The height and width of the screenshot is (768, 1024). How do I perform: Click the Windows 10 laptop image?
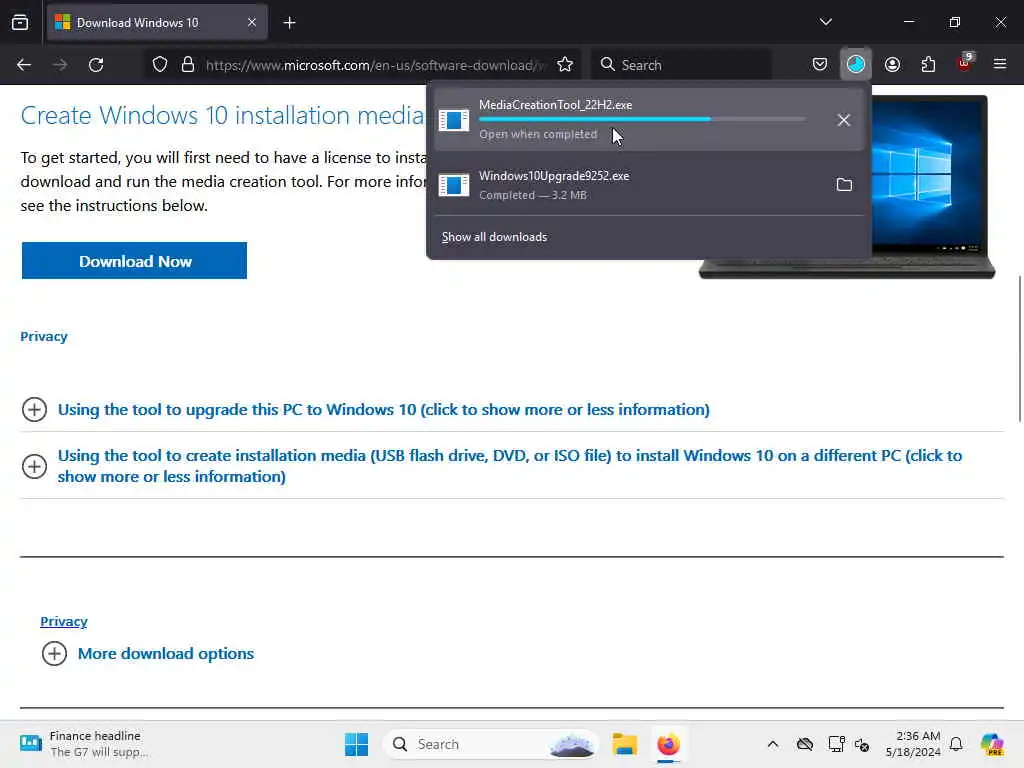coord(931,187)
